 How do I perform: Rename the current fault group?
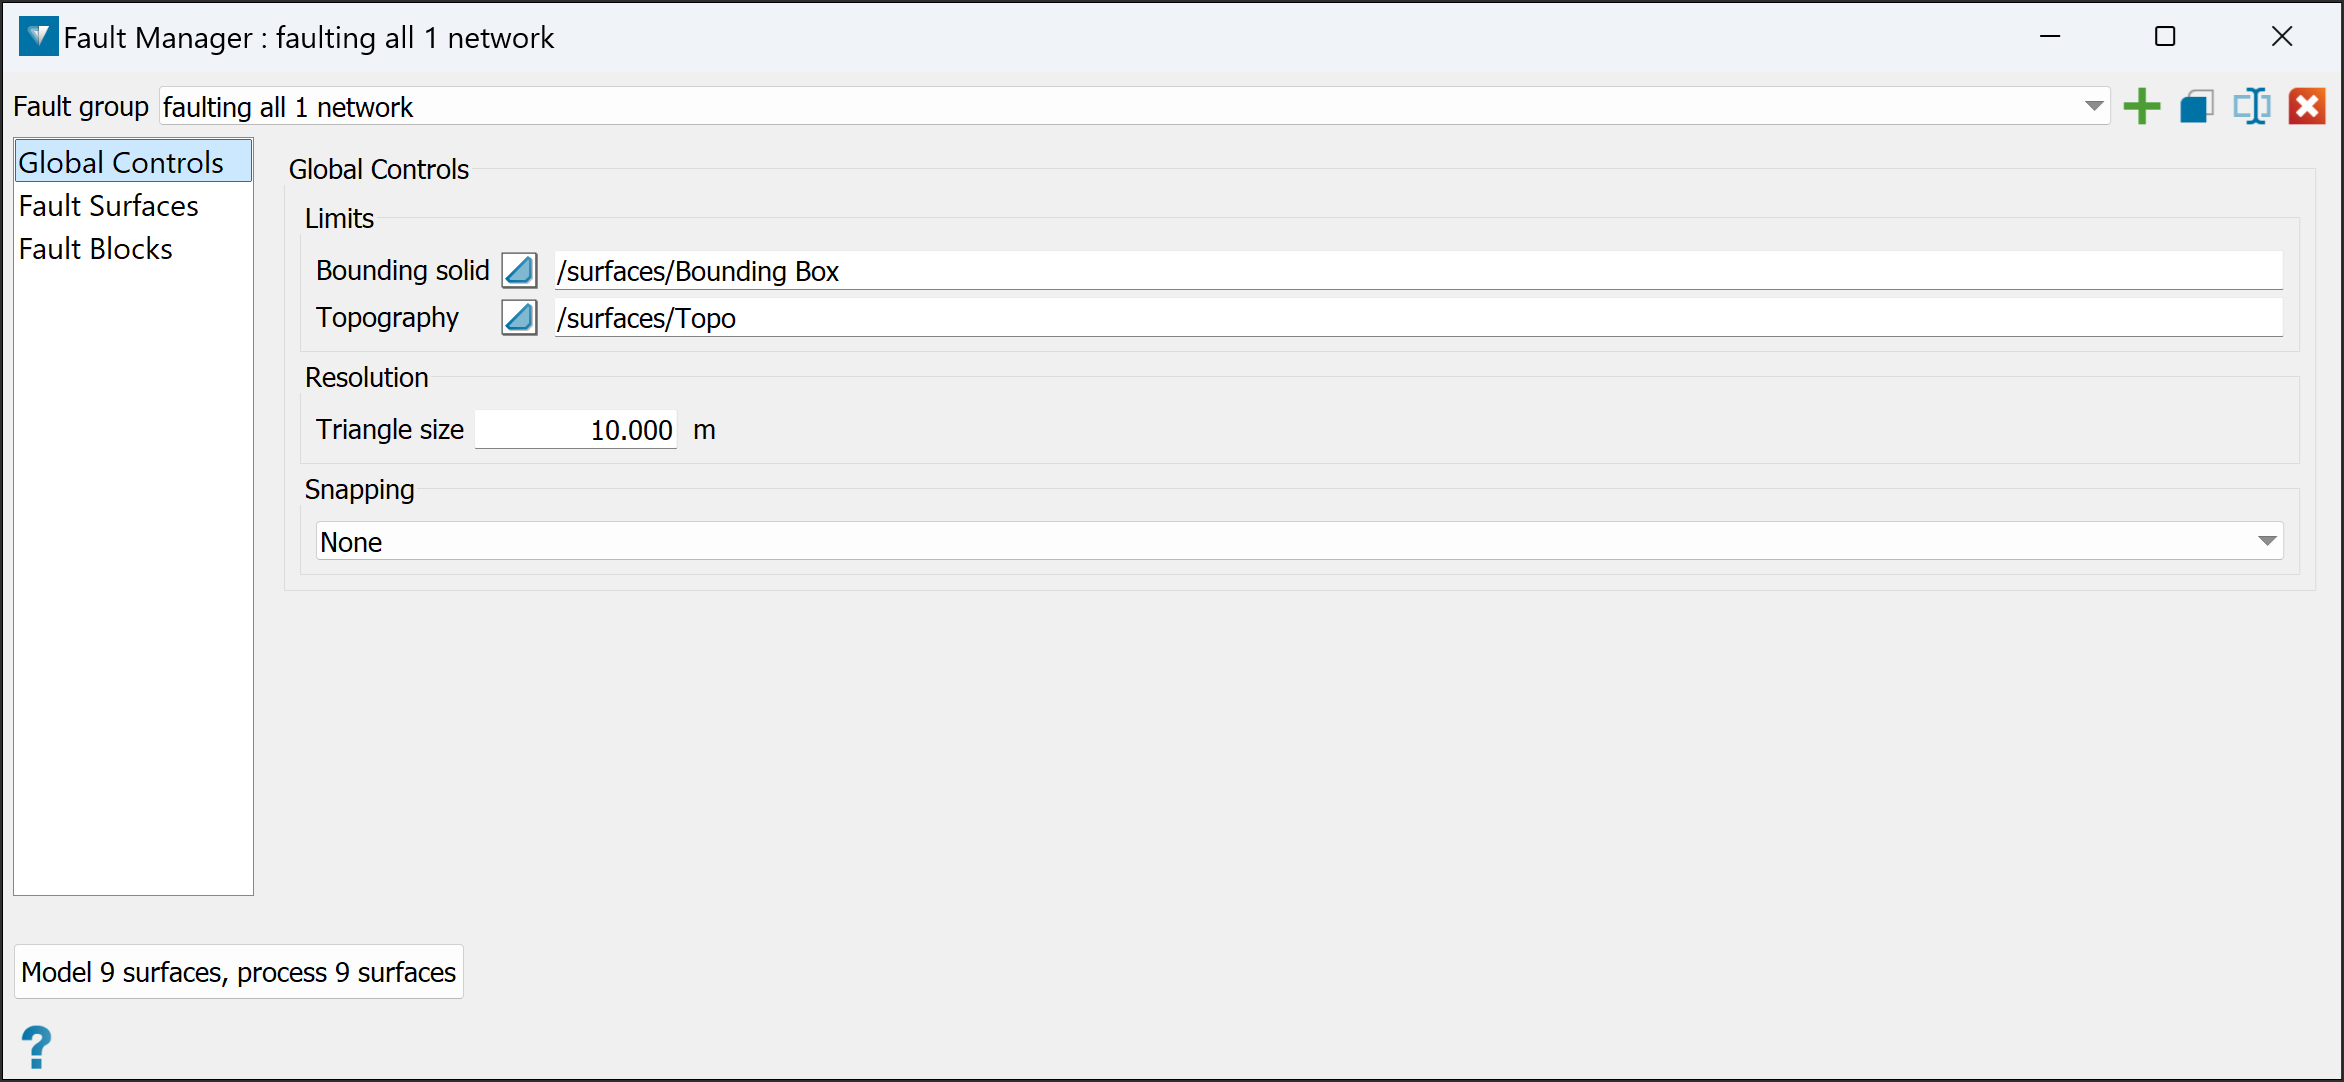[2252, 107]
